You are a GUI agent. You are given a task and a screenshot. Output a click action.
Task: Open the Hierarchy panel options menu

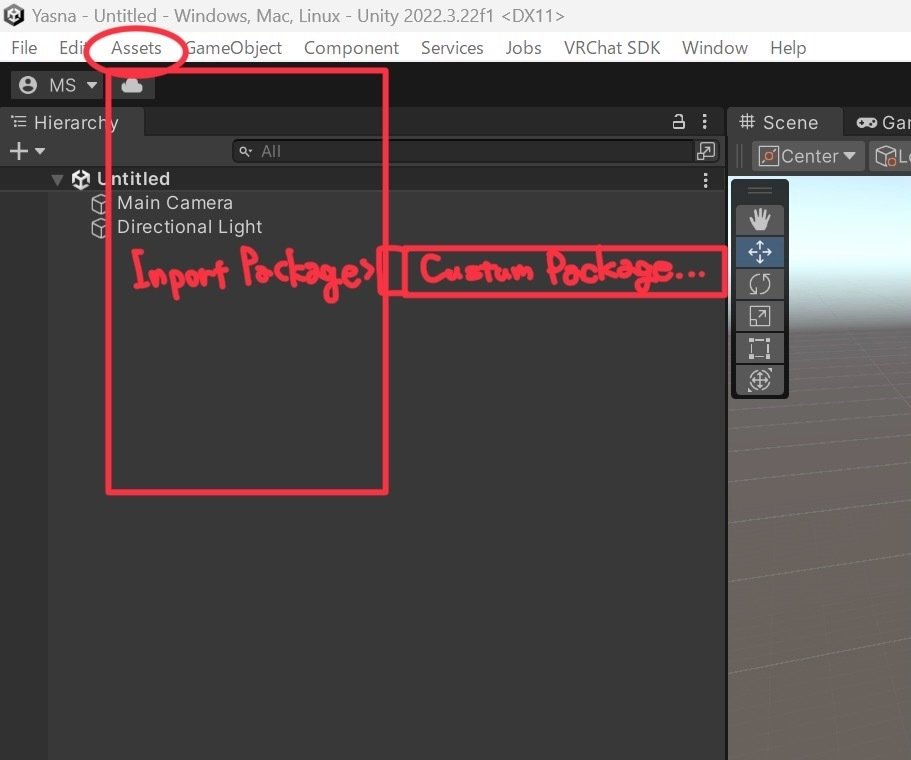point(705,121)
